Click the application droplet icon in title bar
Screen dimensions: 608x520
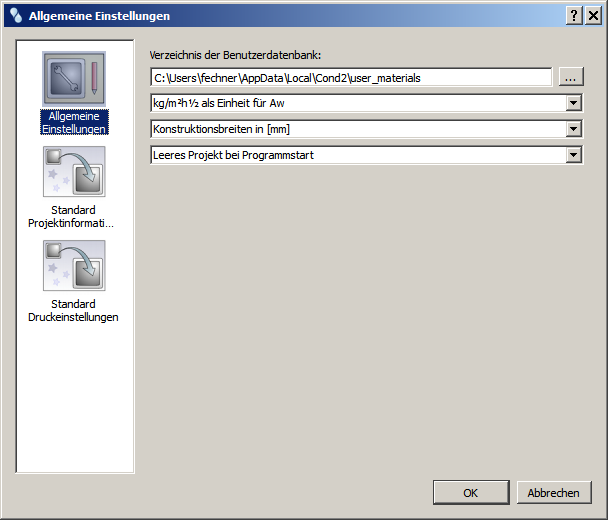click(16, 16)
